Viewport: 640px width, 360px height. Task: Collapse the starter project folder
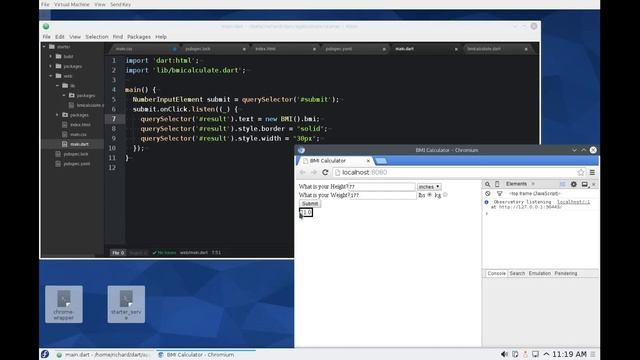pos(44,47)
